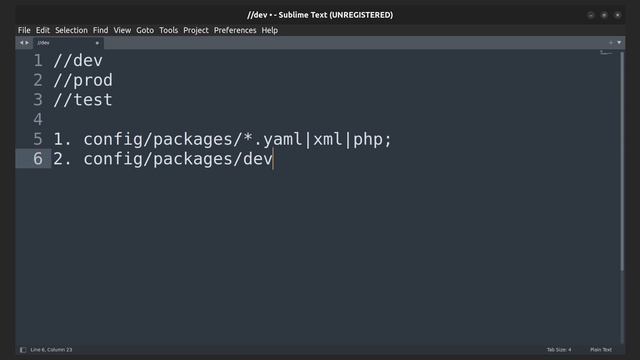Open the File menu
This screenshot has height=360, width=640.
pyautogui.click(x=24, y=30)
